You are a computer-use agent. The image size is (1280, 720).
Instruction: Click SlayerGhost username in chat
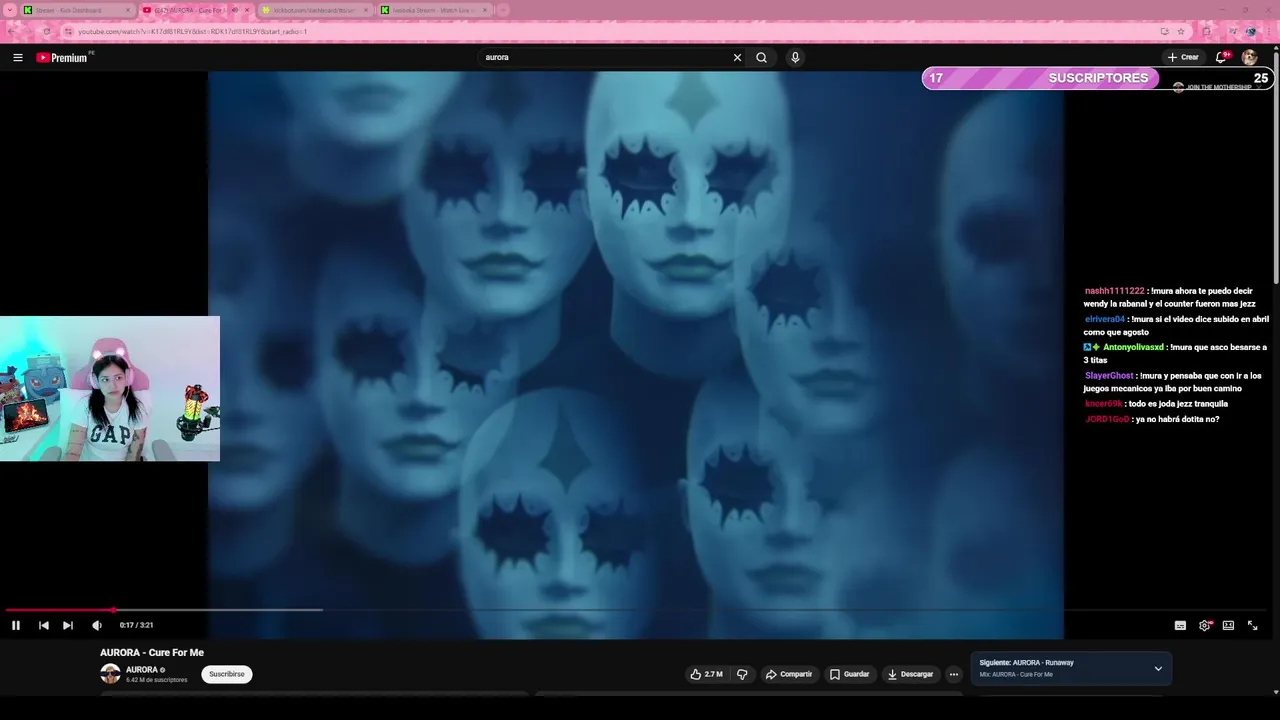pyautogui.click(x=1109, y=376)
